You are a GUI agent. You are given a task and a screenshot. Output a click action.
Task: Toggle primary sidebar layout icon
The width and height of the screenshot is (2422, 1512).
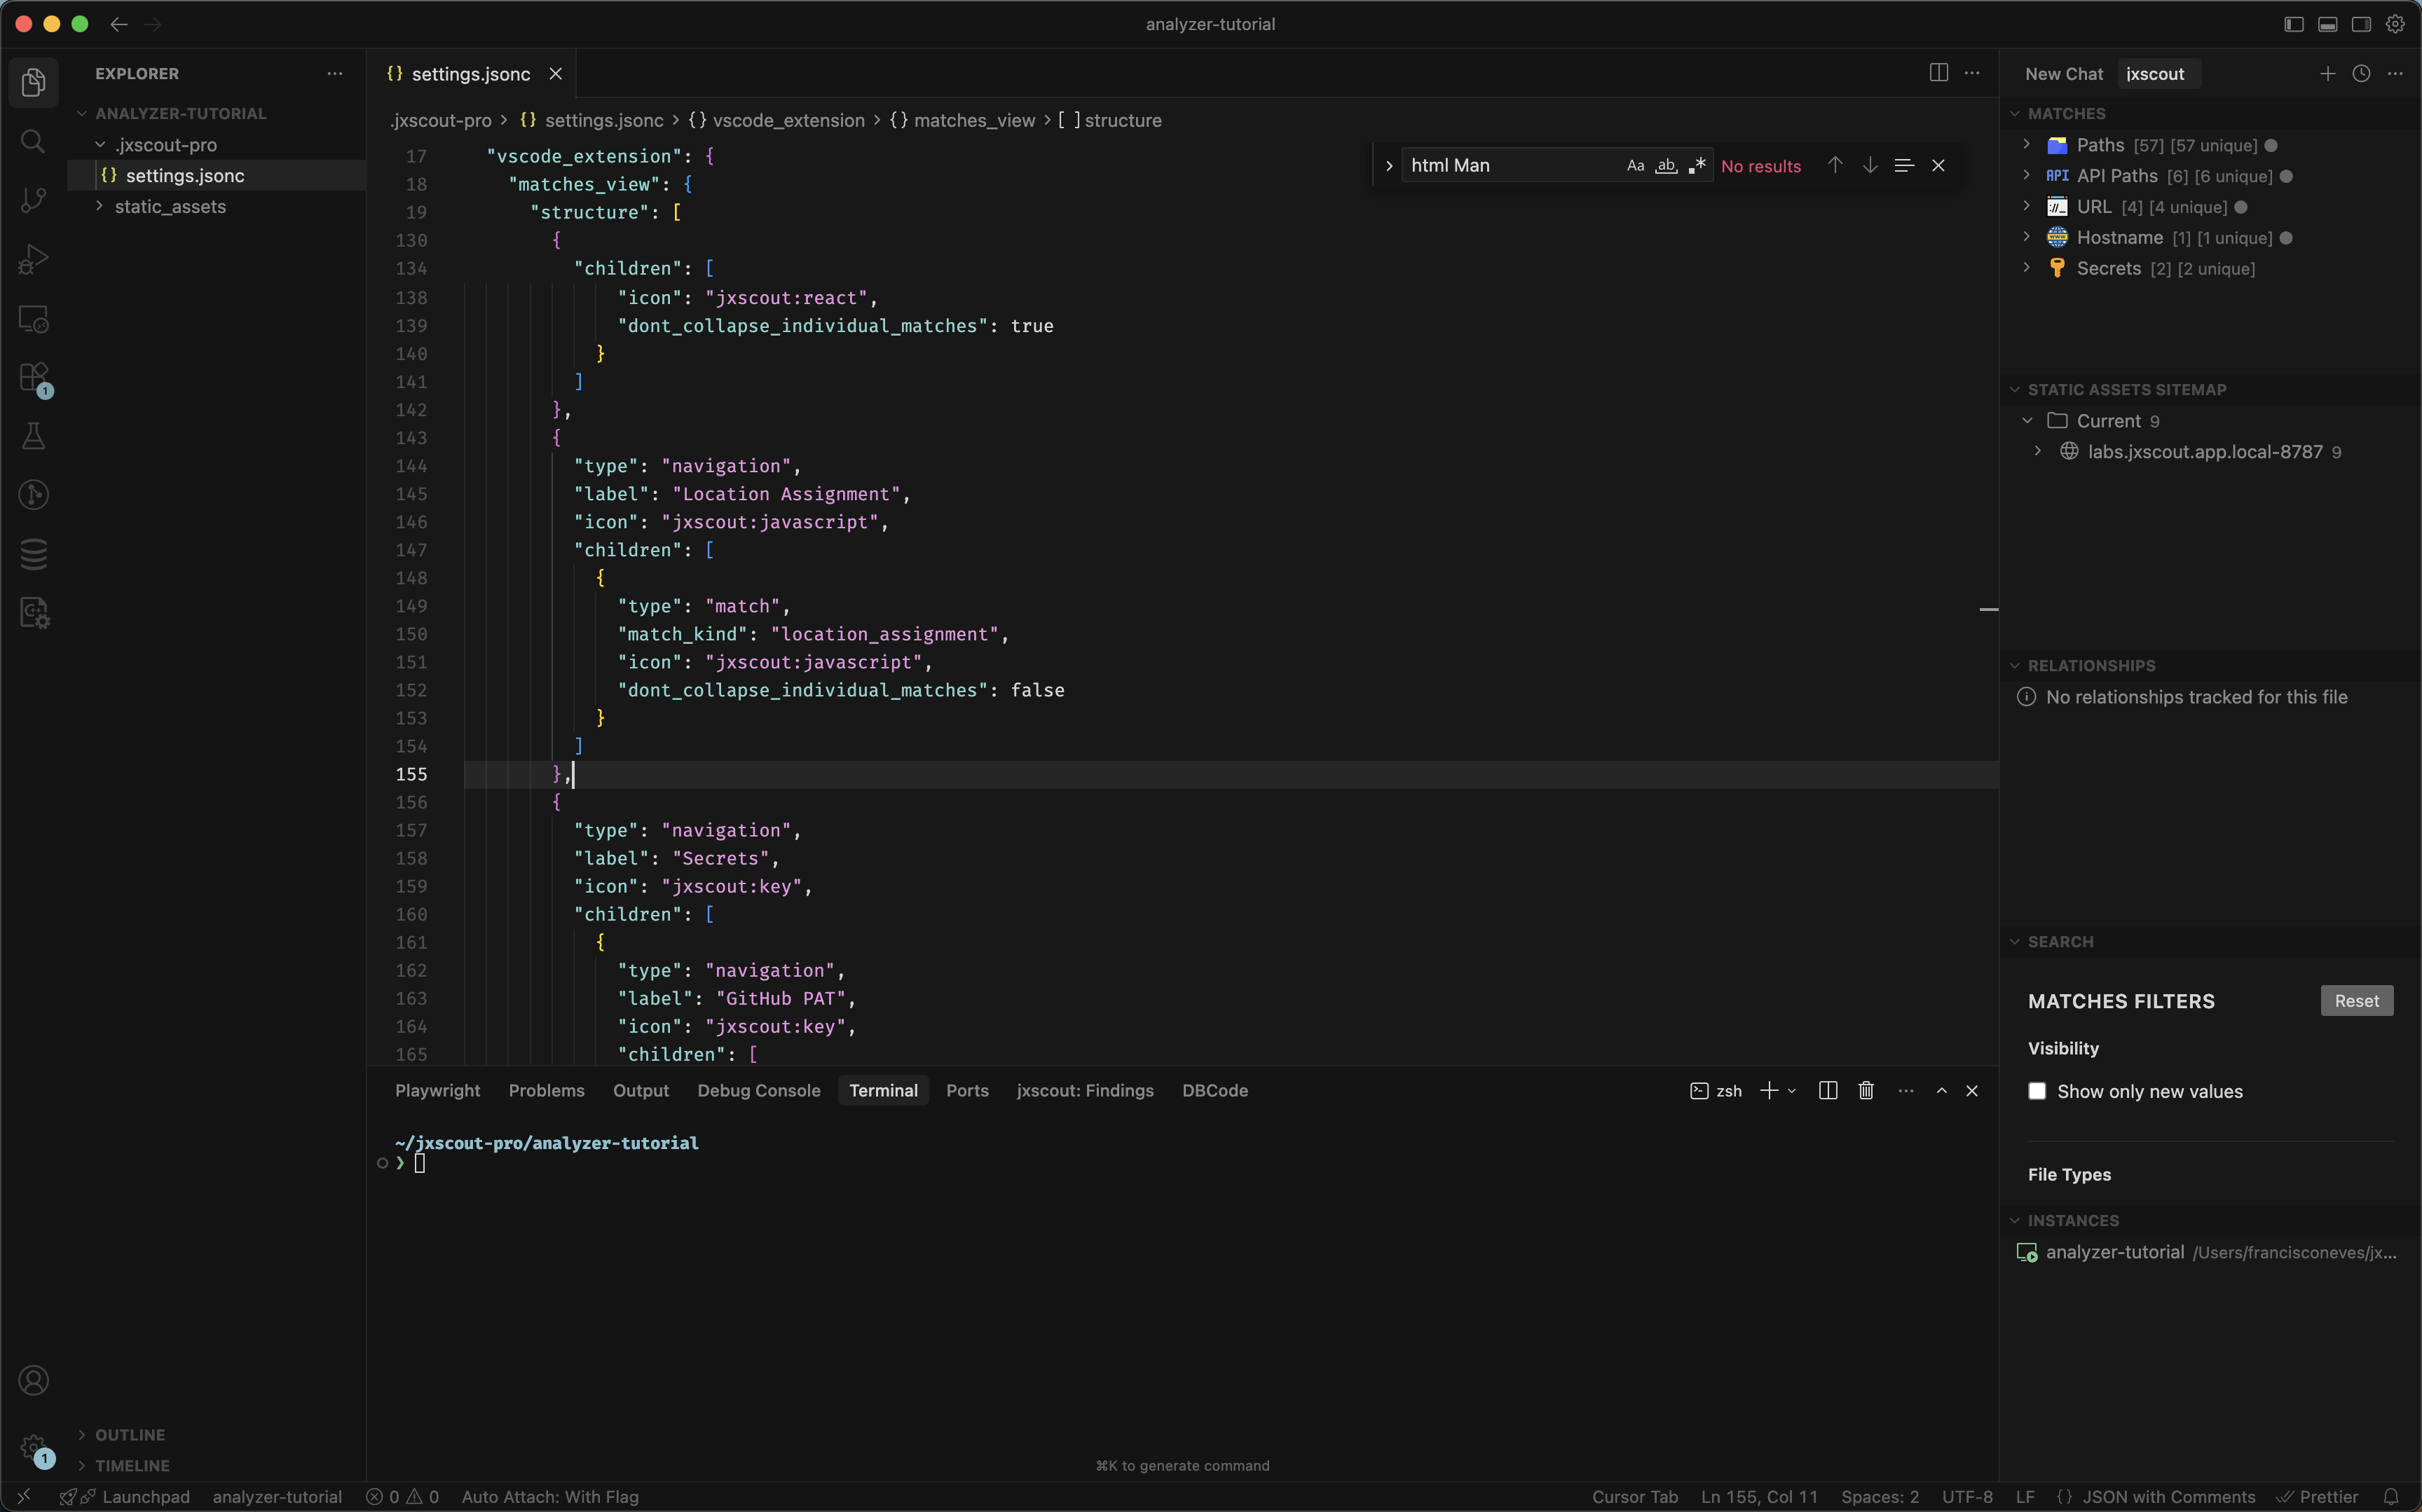(x=2294, y=24)
